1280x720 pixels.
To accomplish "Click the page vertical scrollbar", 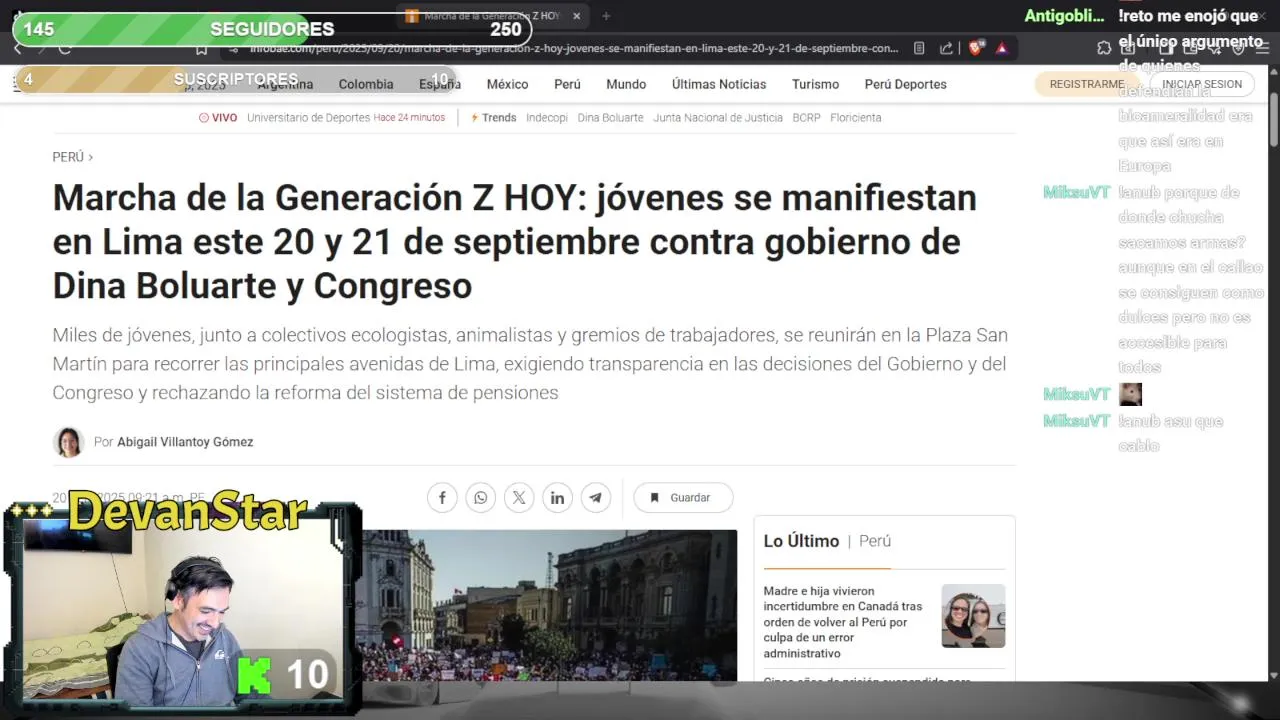I will click(1274, 120).
